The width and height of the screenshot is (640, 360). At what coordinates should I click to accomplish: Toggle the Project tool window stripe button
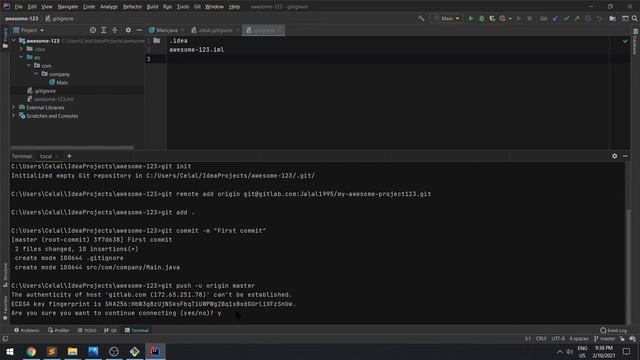coord(5,38)
